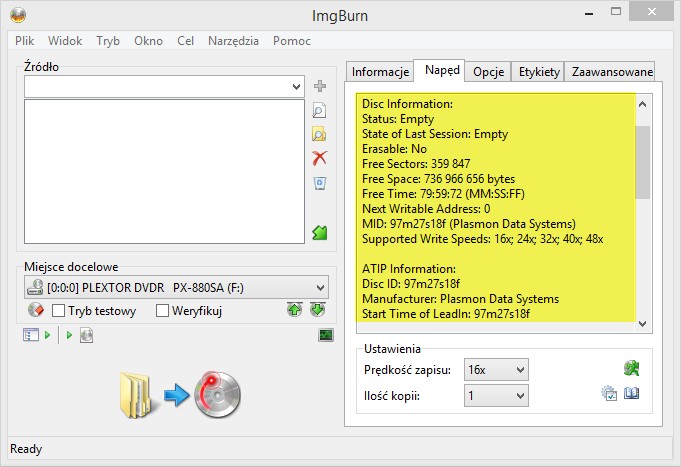Open the Plik menu
Image resolution: width=681 pixels, height=467 pixels.
[x=24, y=41]
